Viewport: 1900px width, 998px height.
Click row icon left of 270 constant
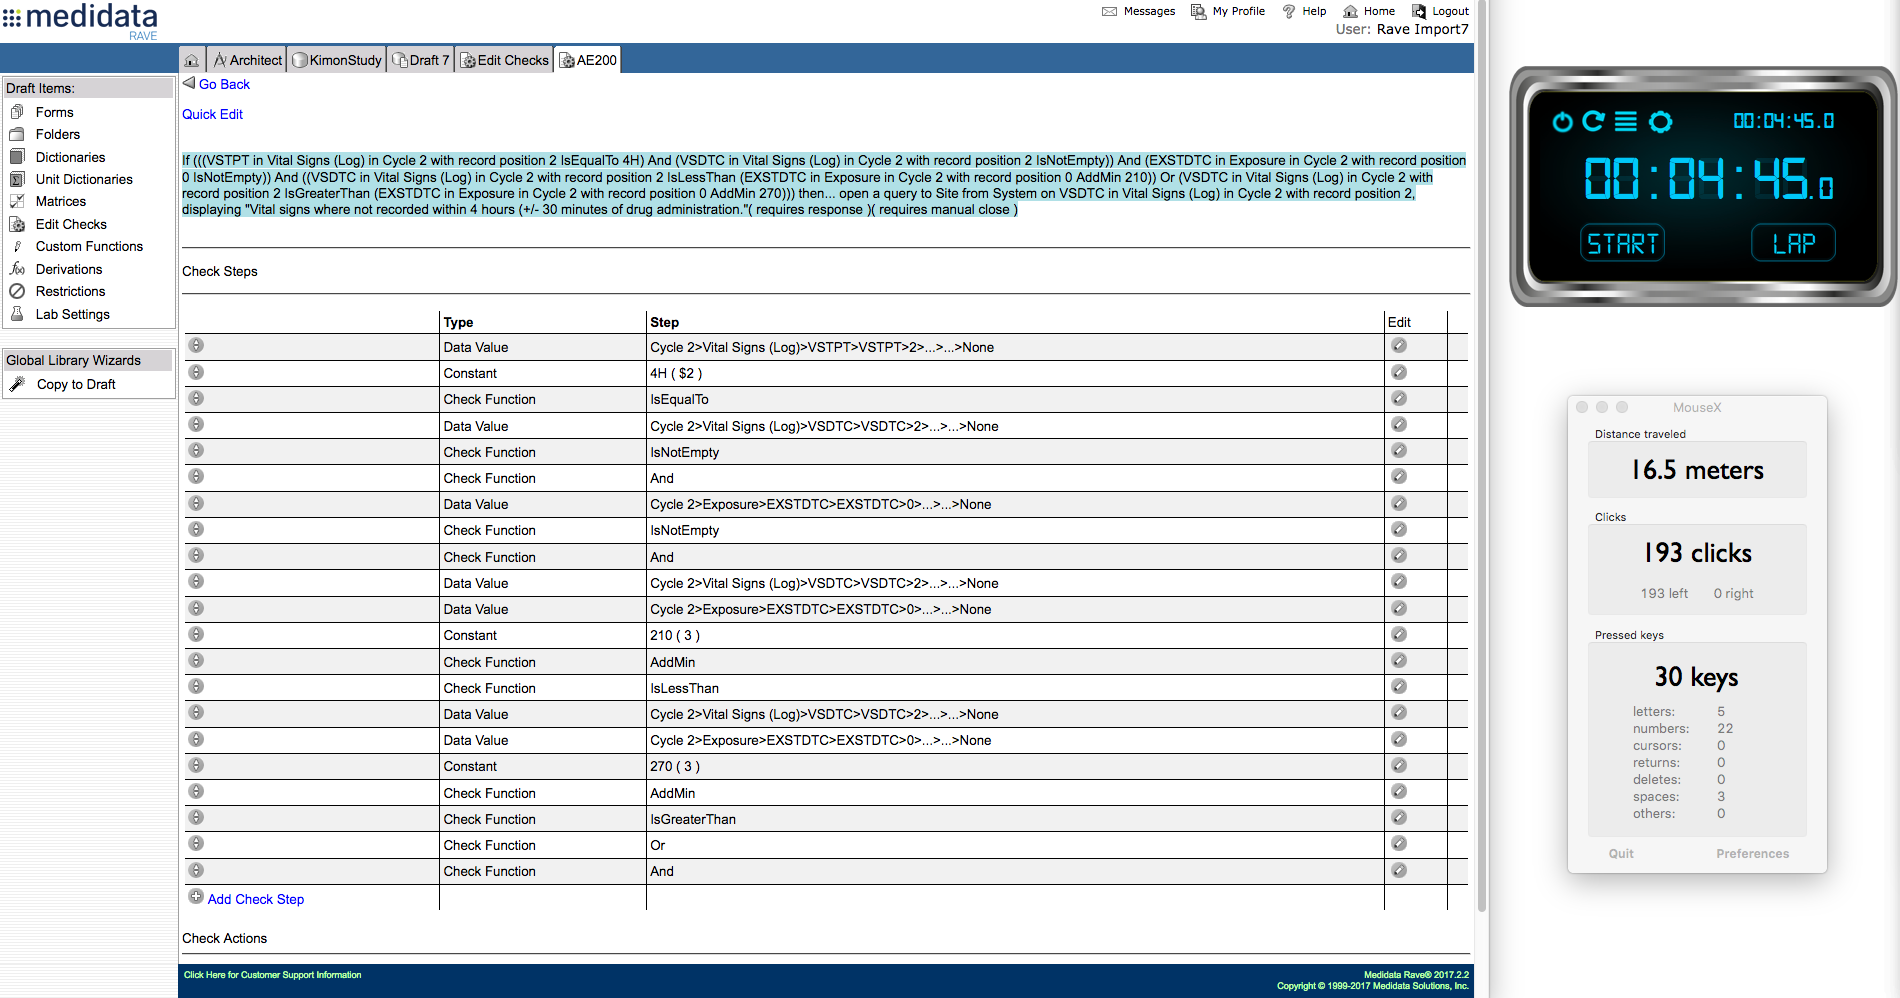196,765
